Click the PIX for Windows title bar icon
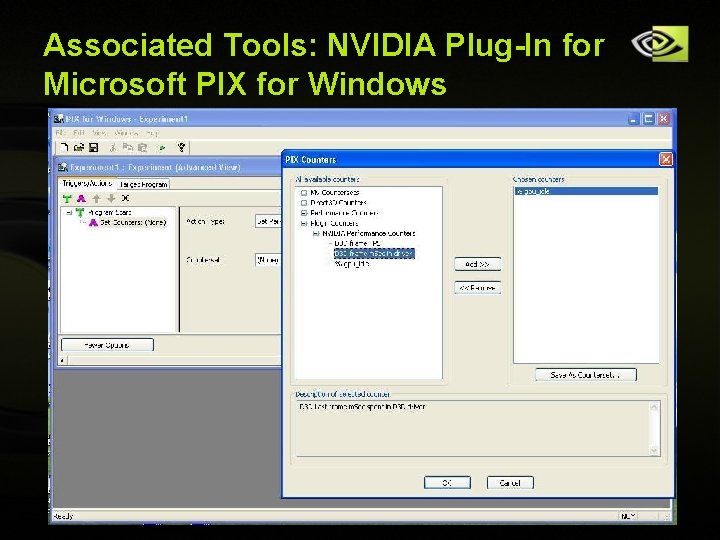Viewport: 720px width, 540px height. click(59, 119)
